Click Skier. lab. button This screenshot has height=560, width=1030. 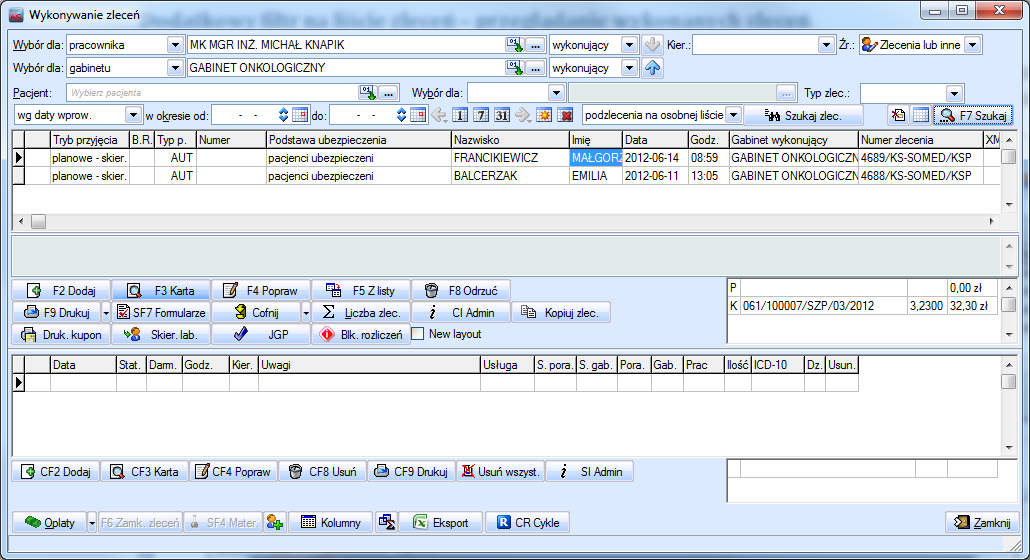(162, 334)
